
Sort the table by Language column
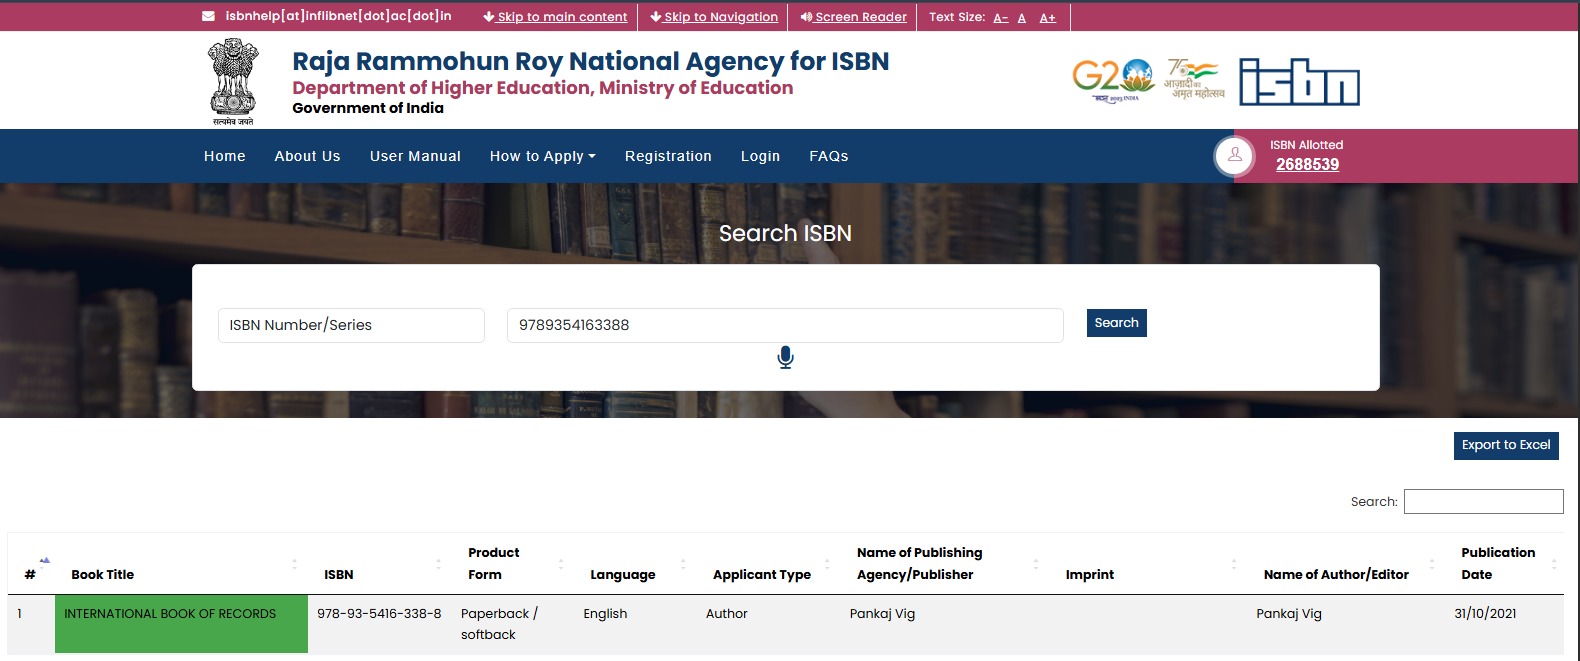pos(622,574)
